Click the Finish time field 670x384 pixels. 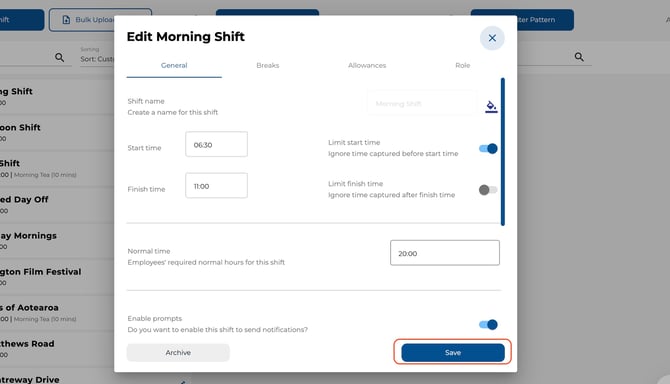216,185
